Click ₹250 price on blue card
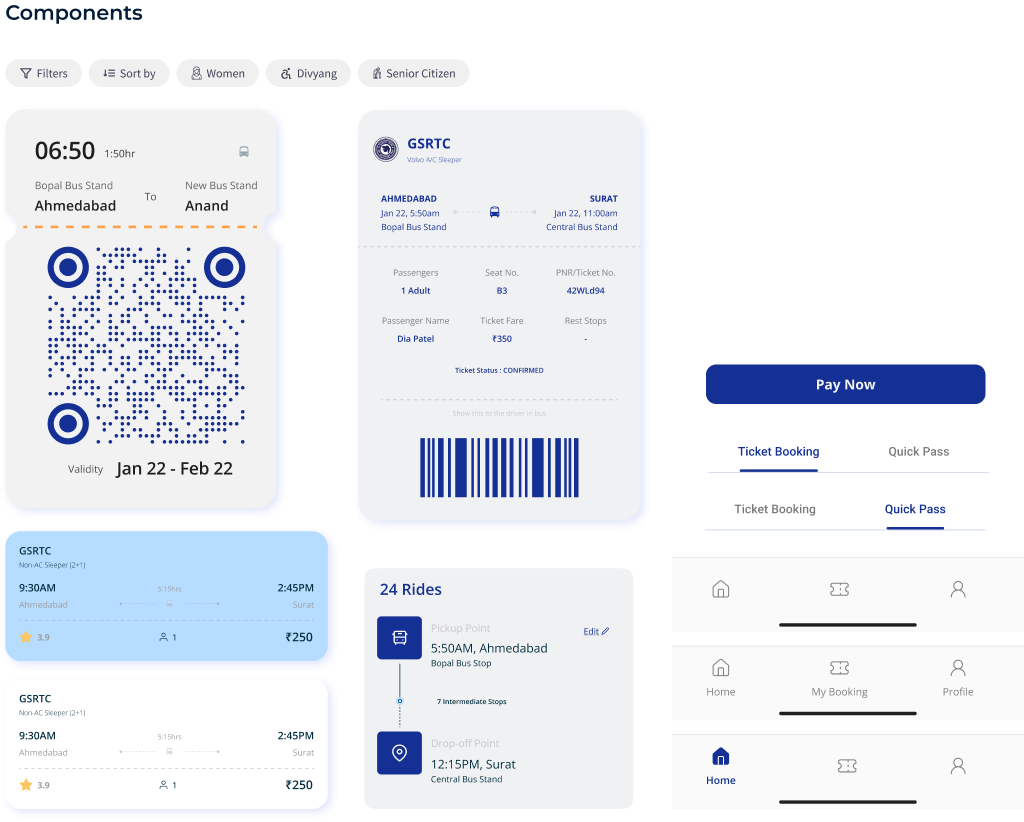This screenshot has width=1024, height=822. point(299,637)
